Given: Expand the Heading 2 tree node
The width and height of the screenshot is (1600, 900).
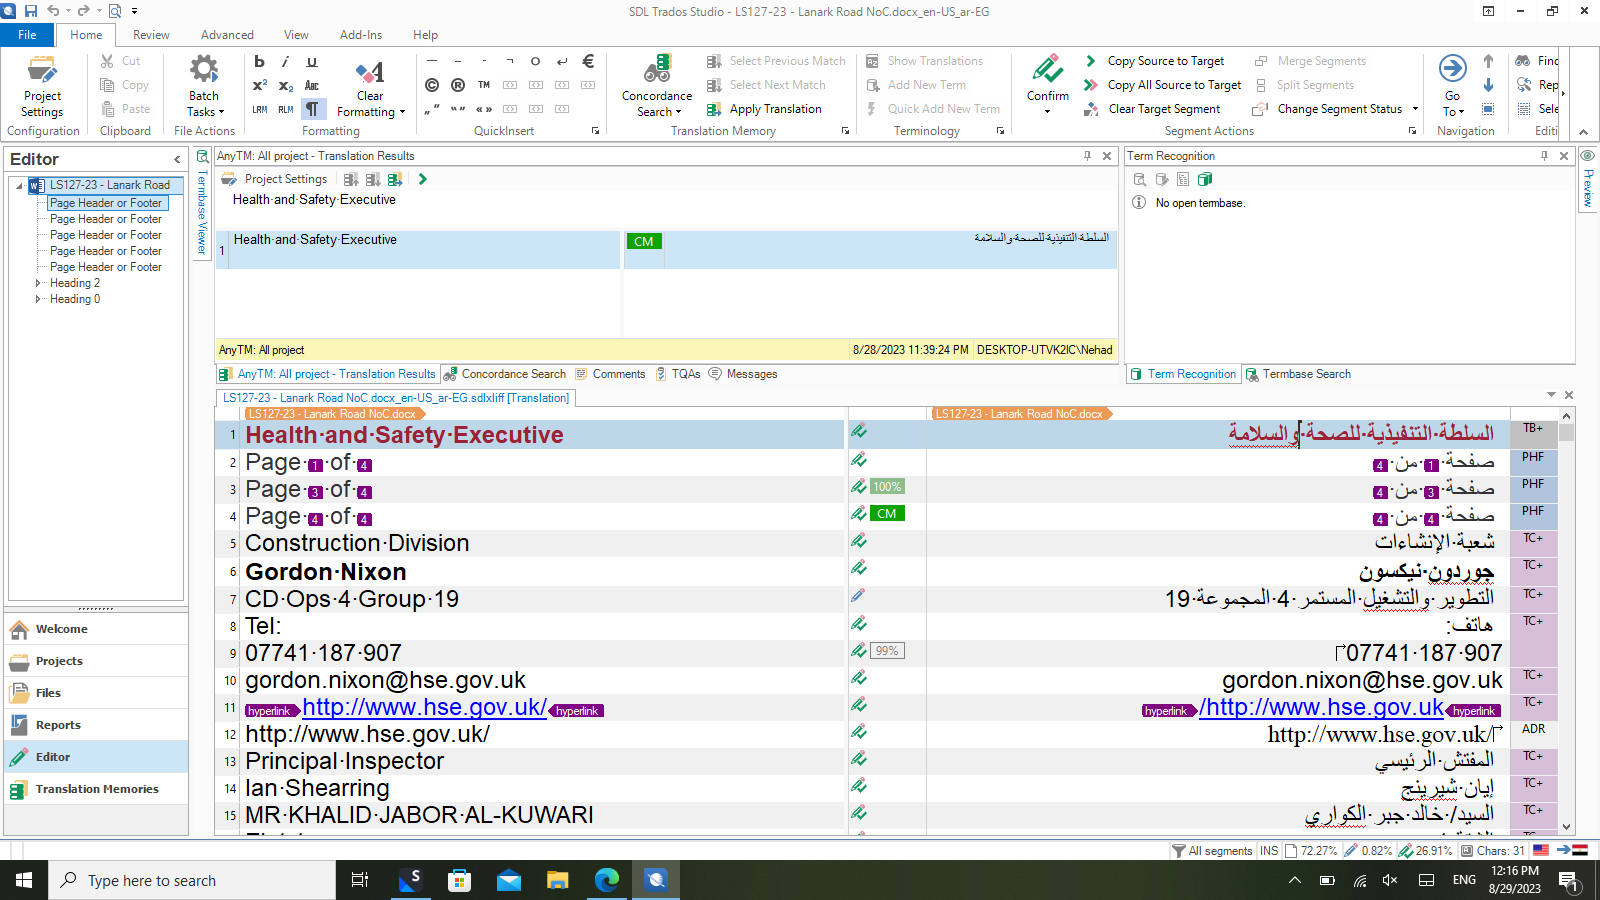Looking at the screenshot, I should (x=38, y=283).
